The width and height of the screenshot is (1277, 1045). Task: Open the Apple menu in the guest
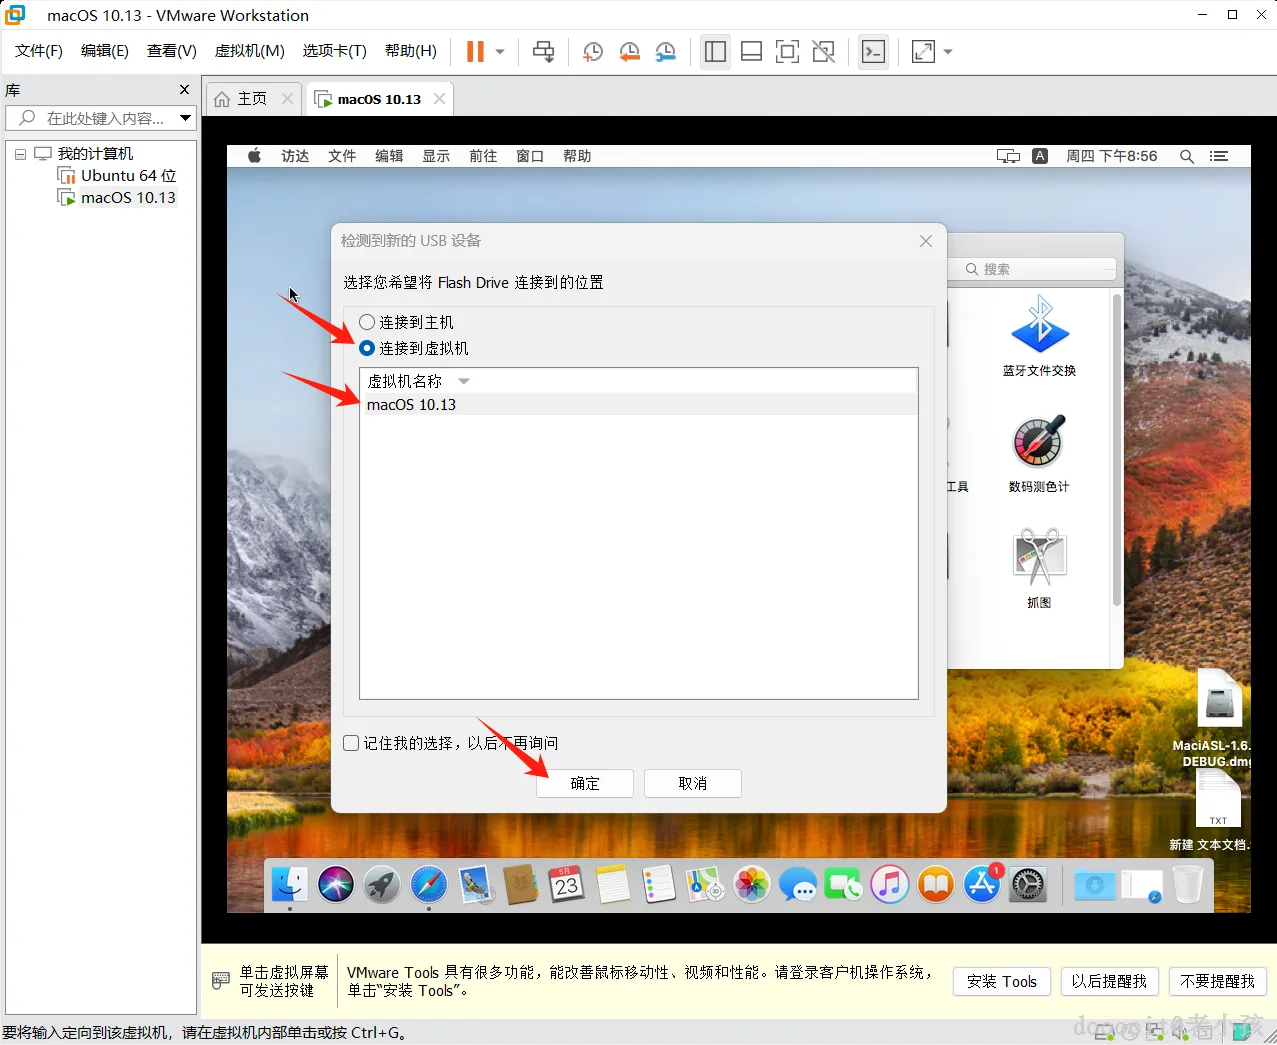(254, 156)
